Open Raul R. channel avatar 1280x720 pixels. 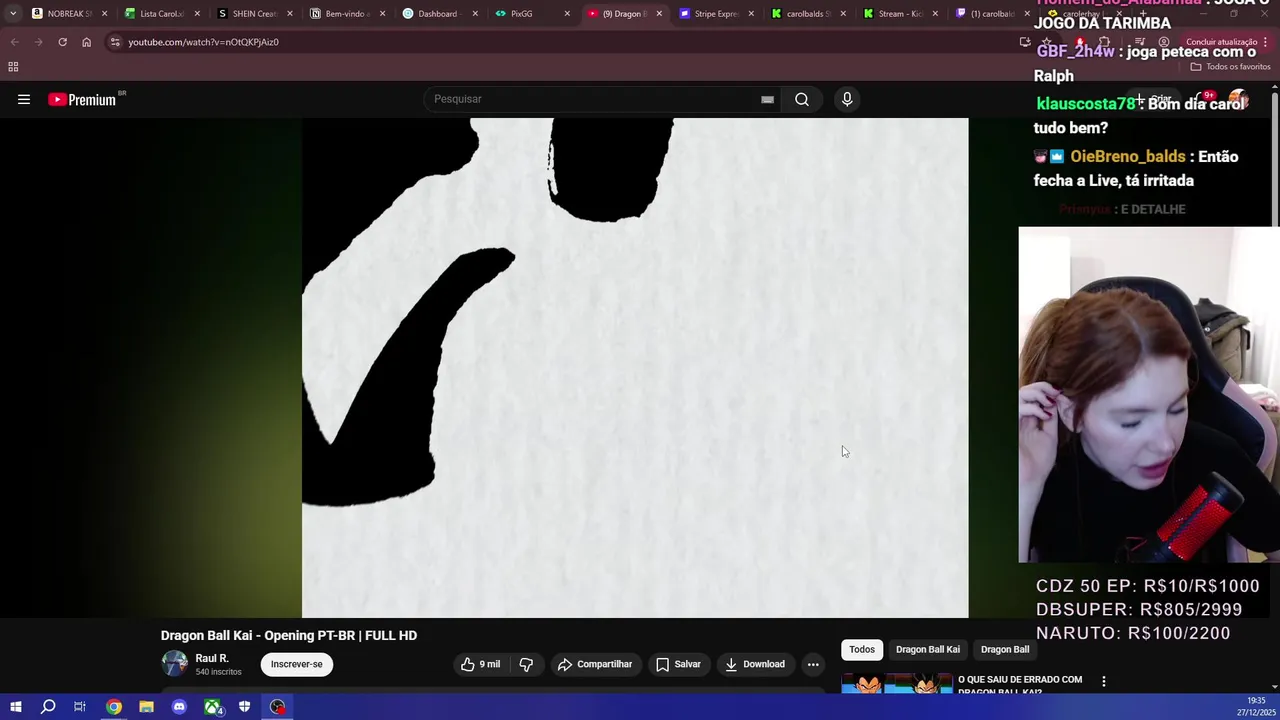pos(175,664)
